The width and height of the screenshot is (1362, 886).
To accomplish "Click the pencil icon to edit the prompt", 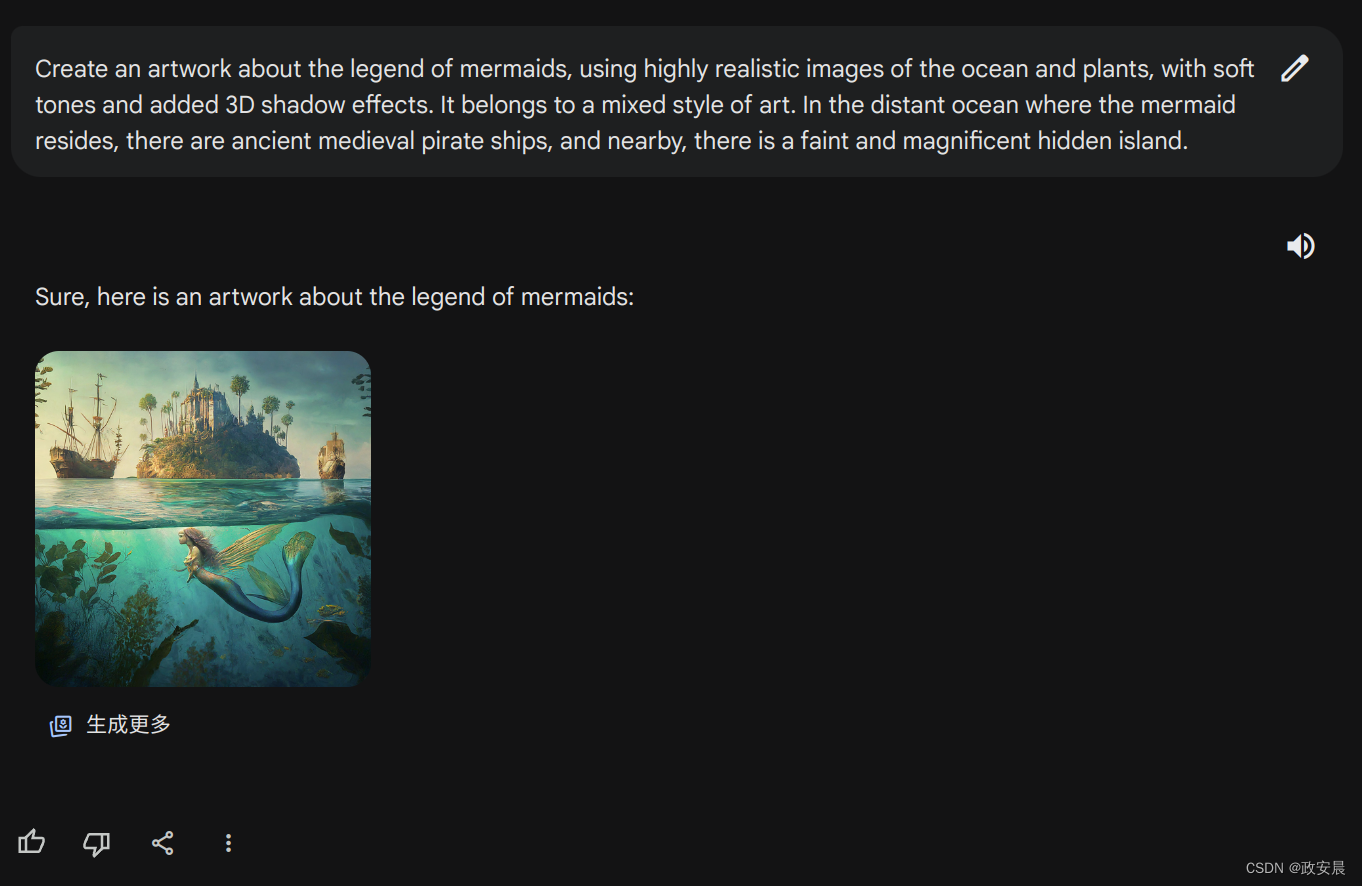I will pos(1295,68).
